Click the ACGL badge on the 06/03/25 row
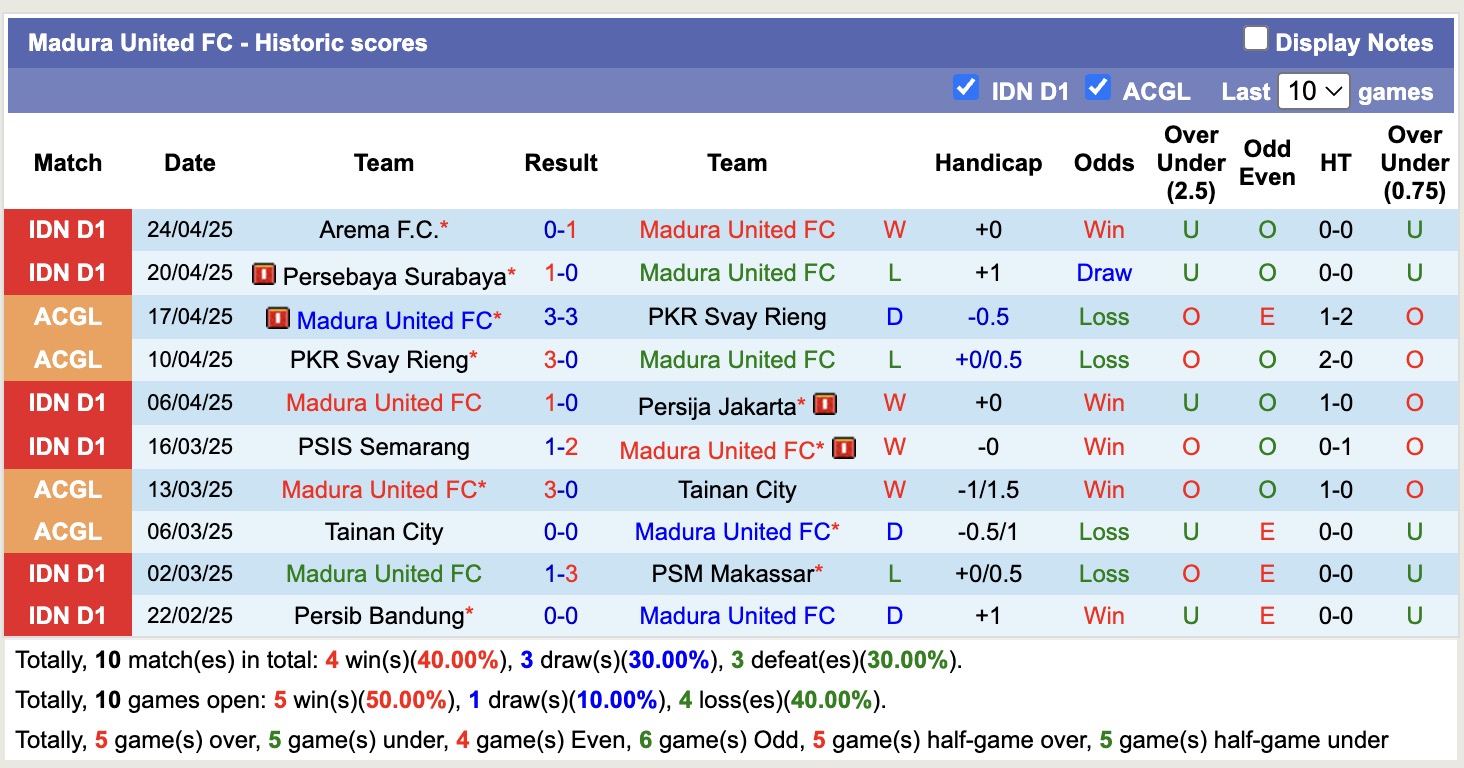 tap(67, 531)
